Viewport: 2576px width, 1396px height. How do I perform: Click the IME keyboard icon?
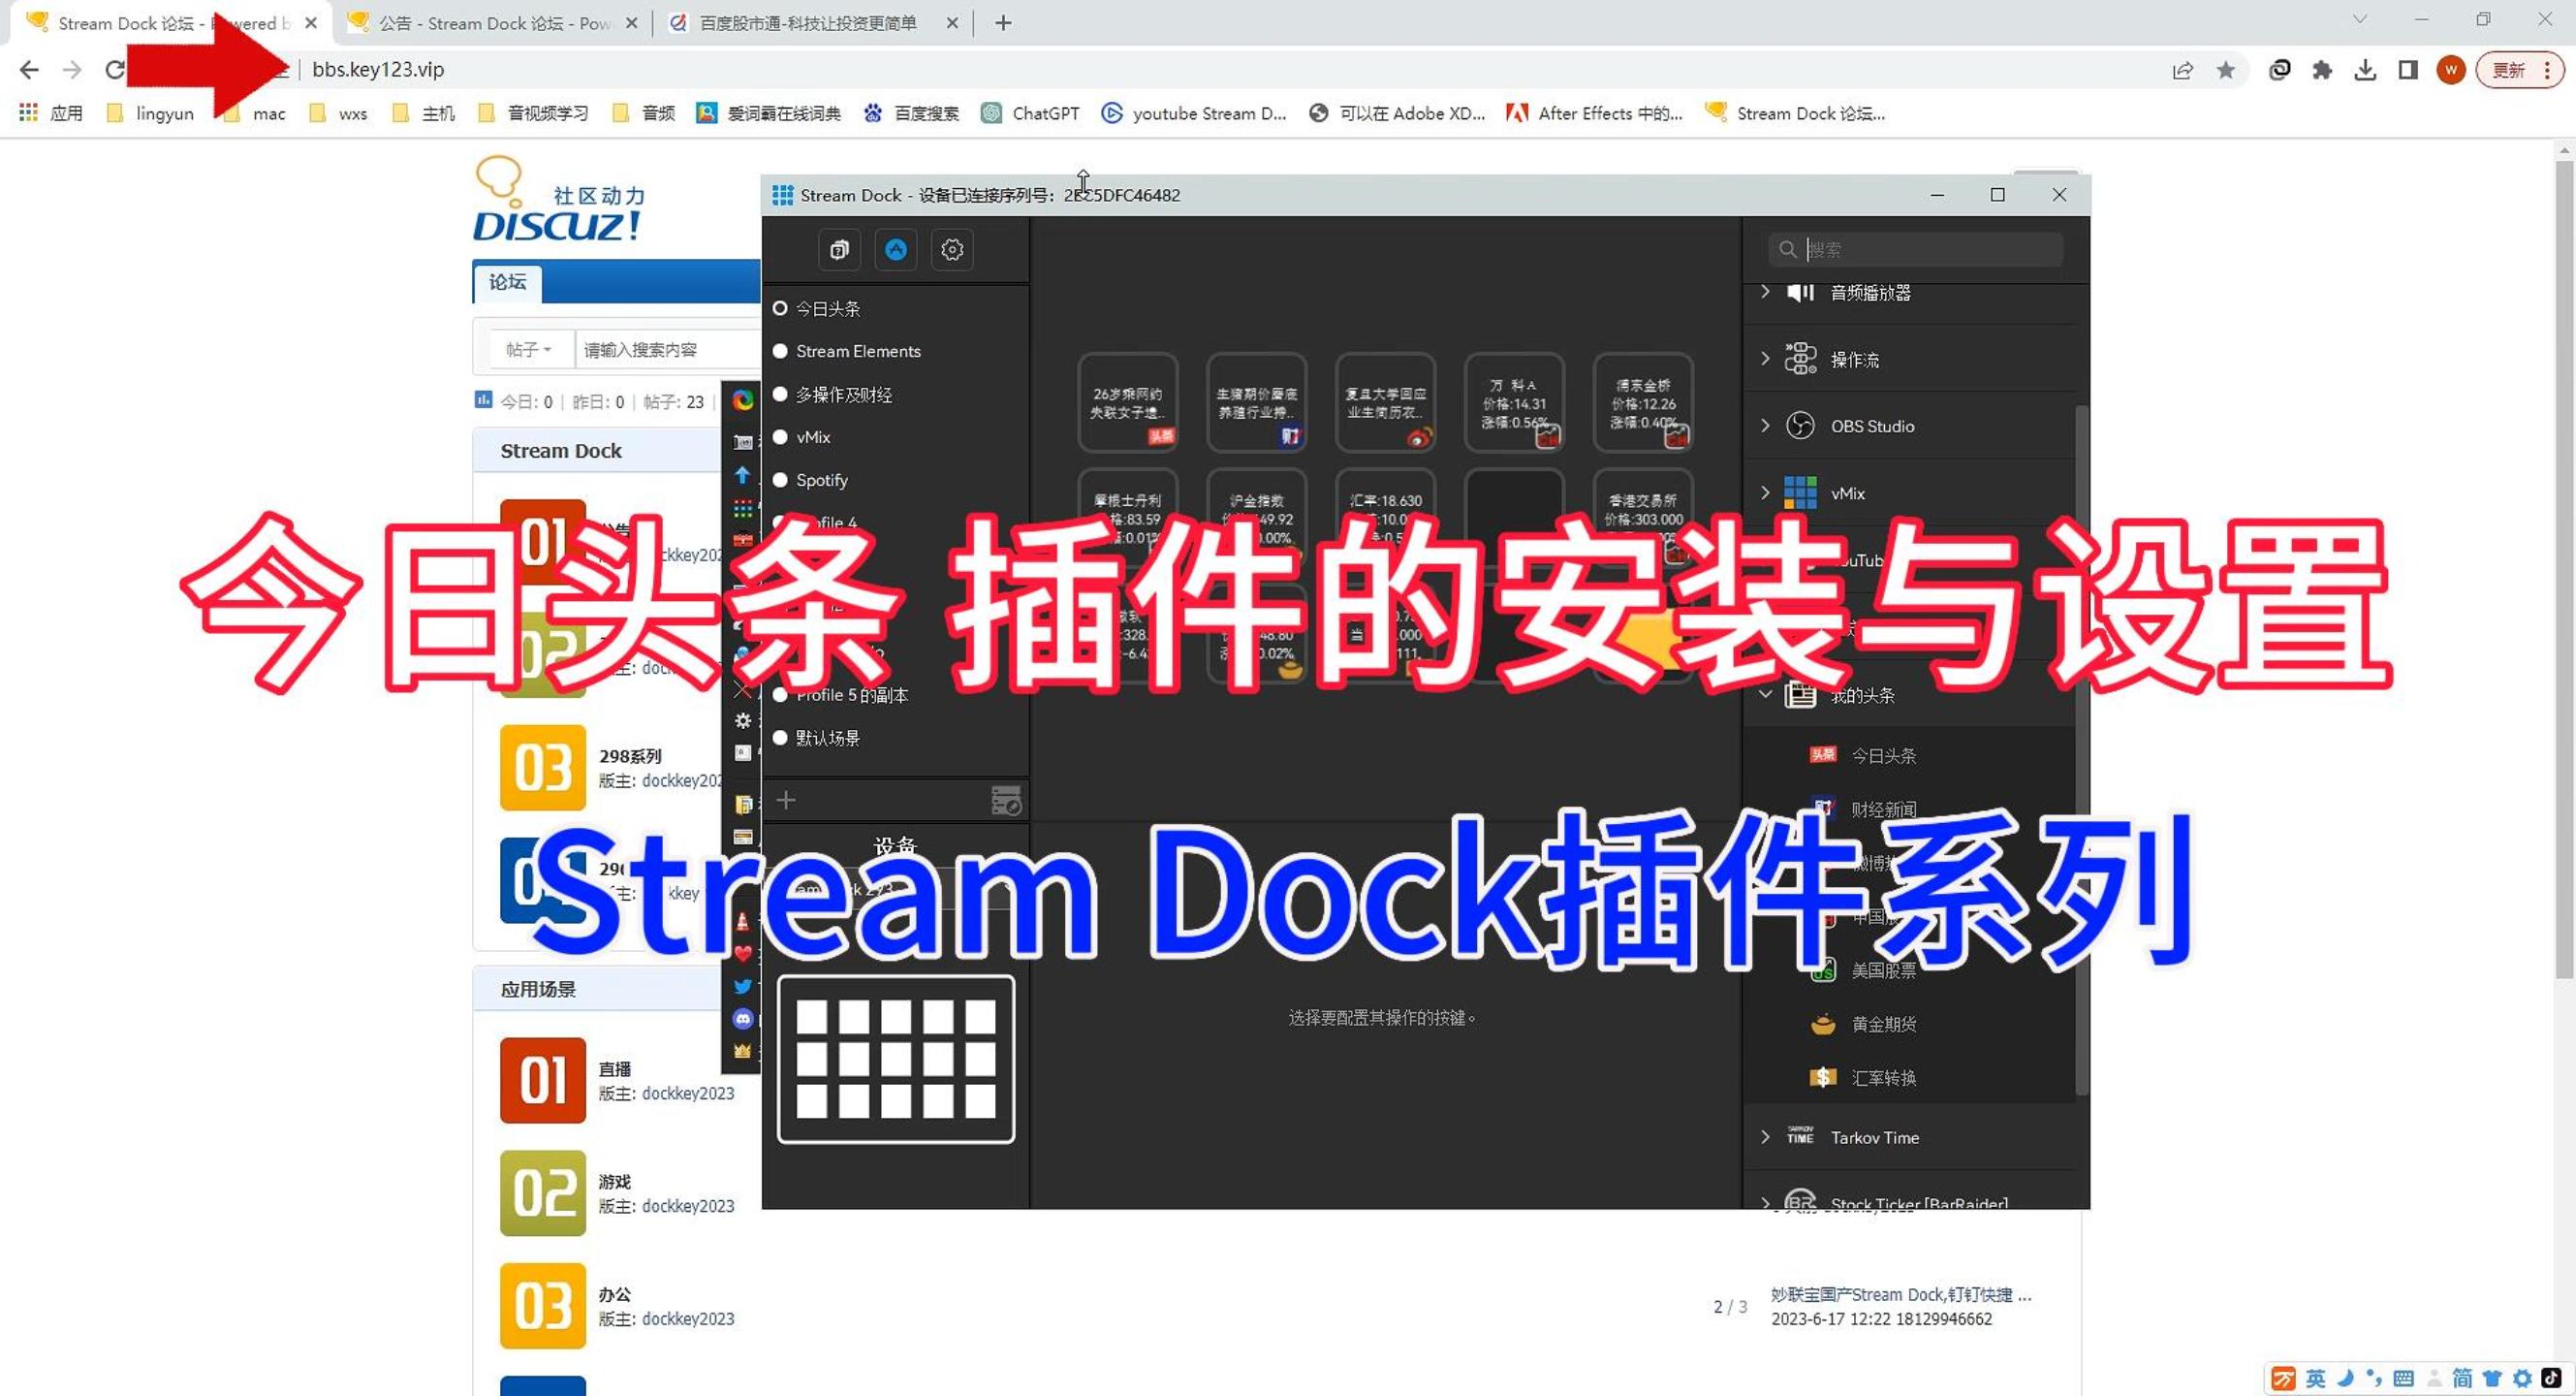[x=2404, y=1378]
